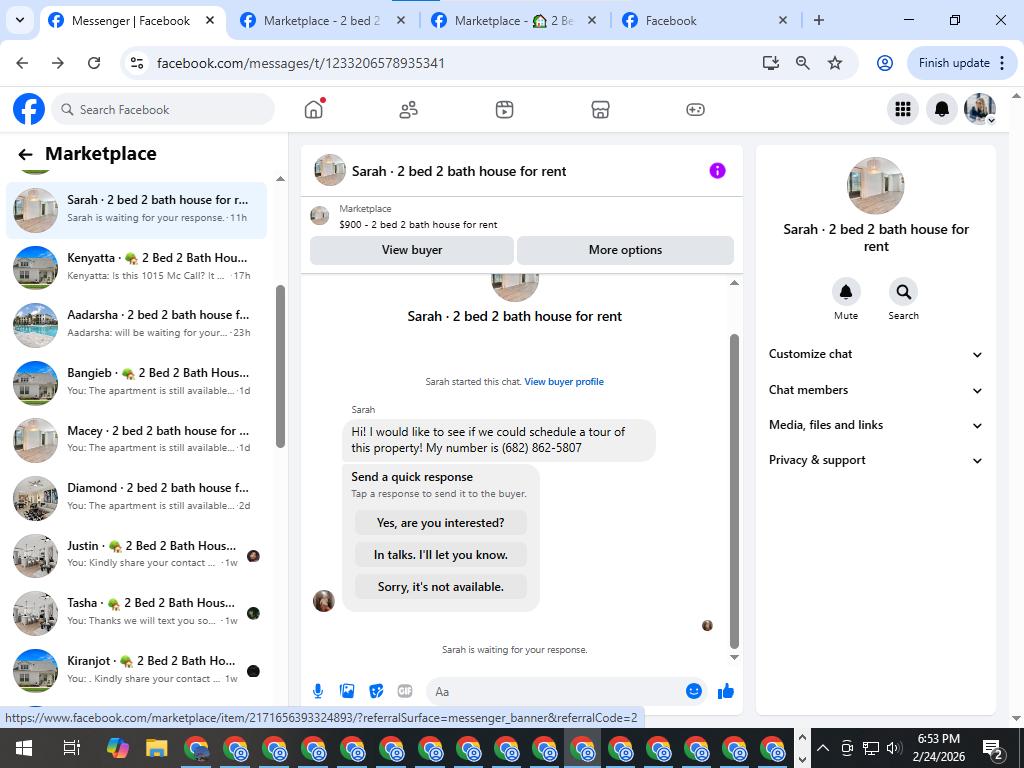
Task: Open the Facebook Home feed icon
Action: [x=314, y=109]
